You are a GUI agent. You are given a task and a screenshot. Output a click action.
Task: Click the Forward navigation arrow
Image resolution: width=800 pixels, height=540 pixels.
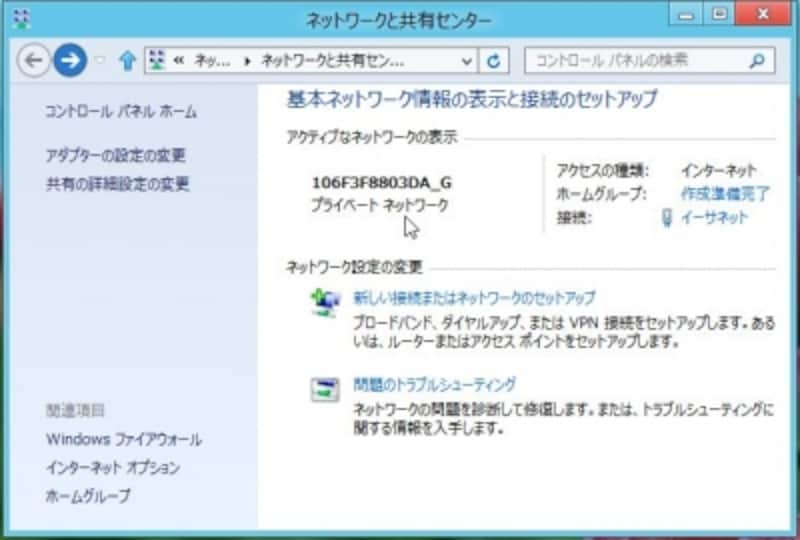coord(70,60)
